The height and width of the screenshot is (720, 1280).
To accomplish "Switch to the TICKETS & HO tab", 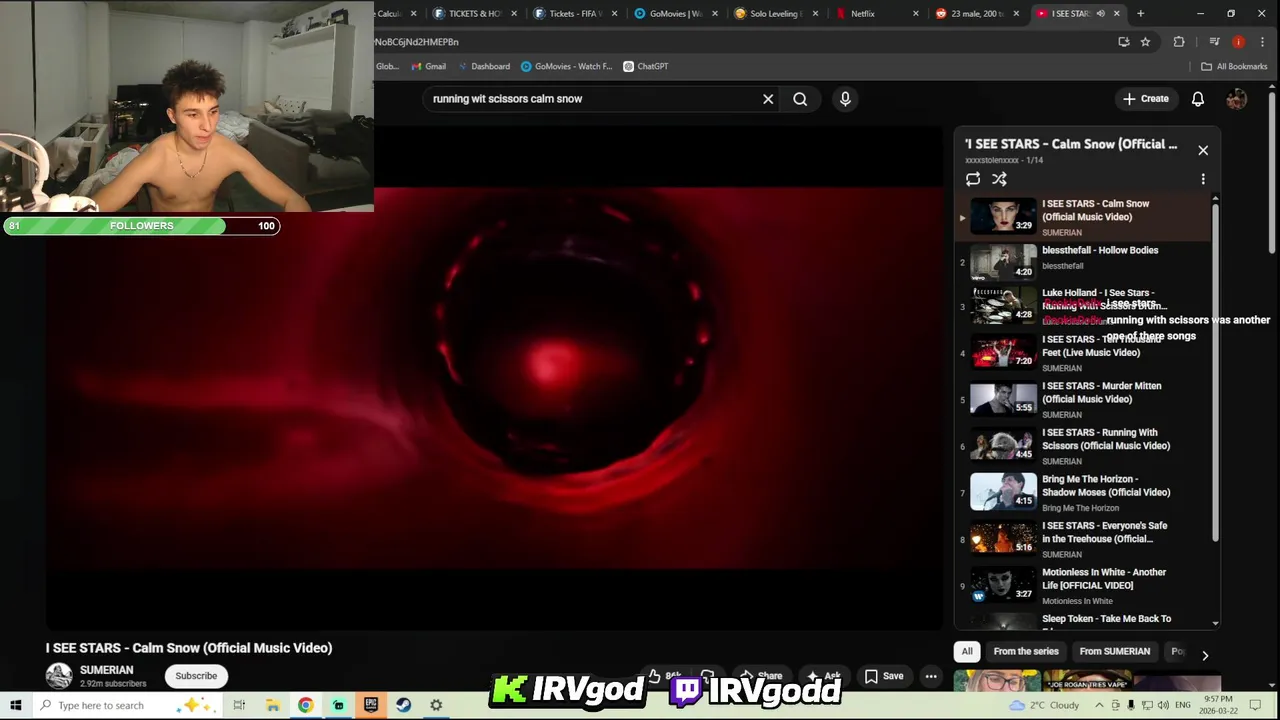I will click(474, 13).
